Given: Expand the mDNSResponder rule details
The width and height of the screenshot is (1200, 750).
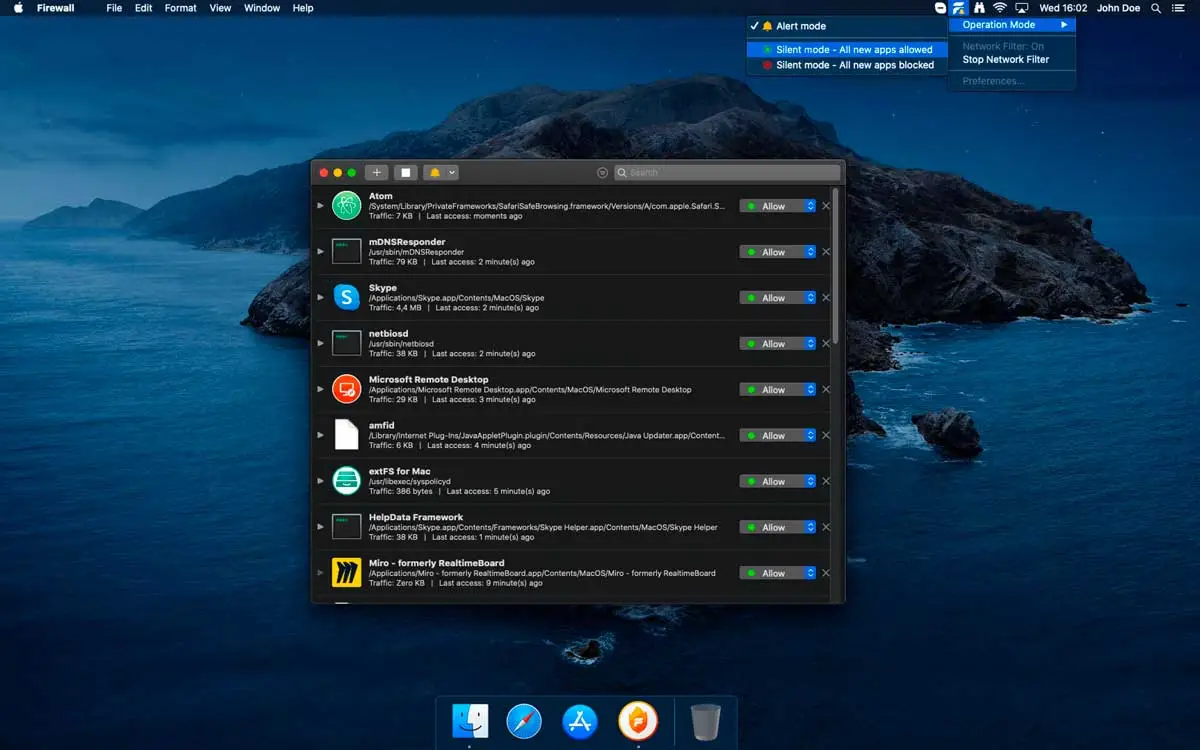Looking at the screenshot, I should tap(322, 251).
